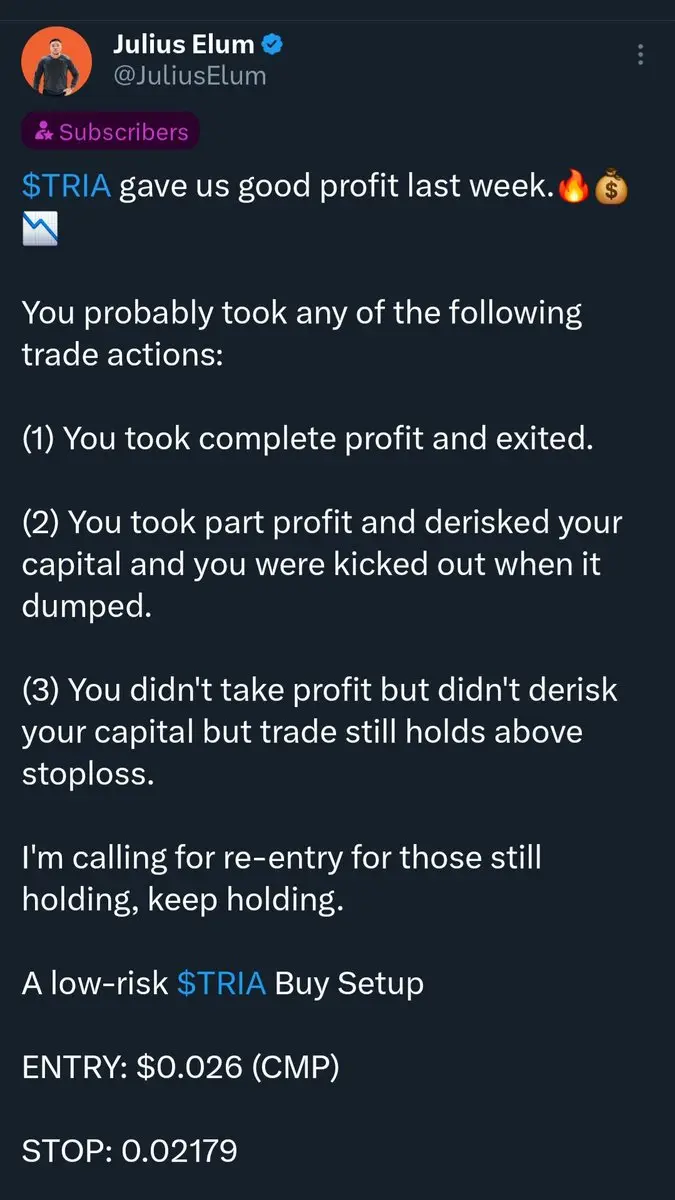675x1200 pixels.
Task: Click the money bag emoji
Action: tap(610, 188)
